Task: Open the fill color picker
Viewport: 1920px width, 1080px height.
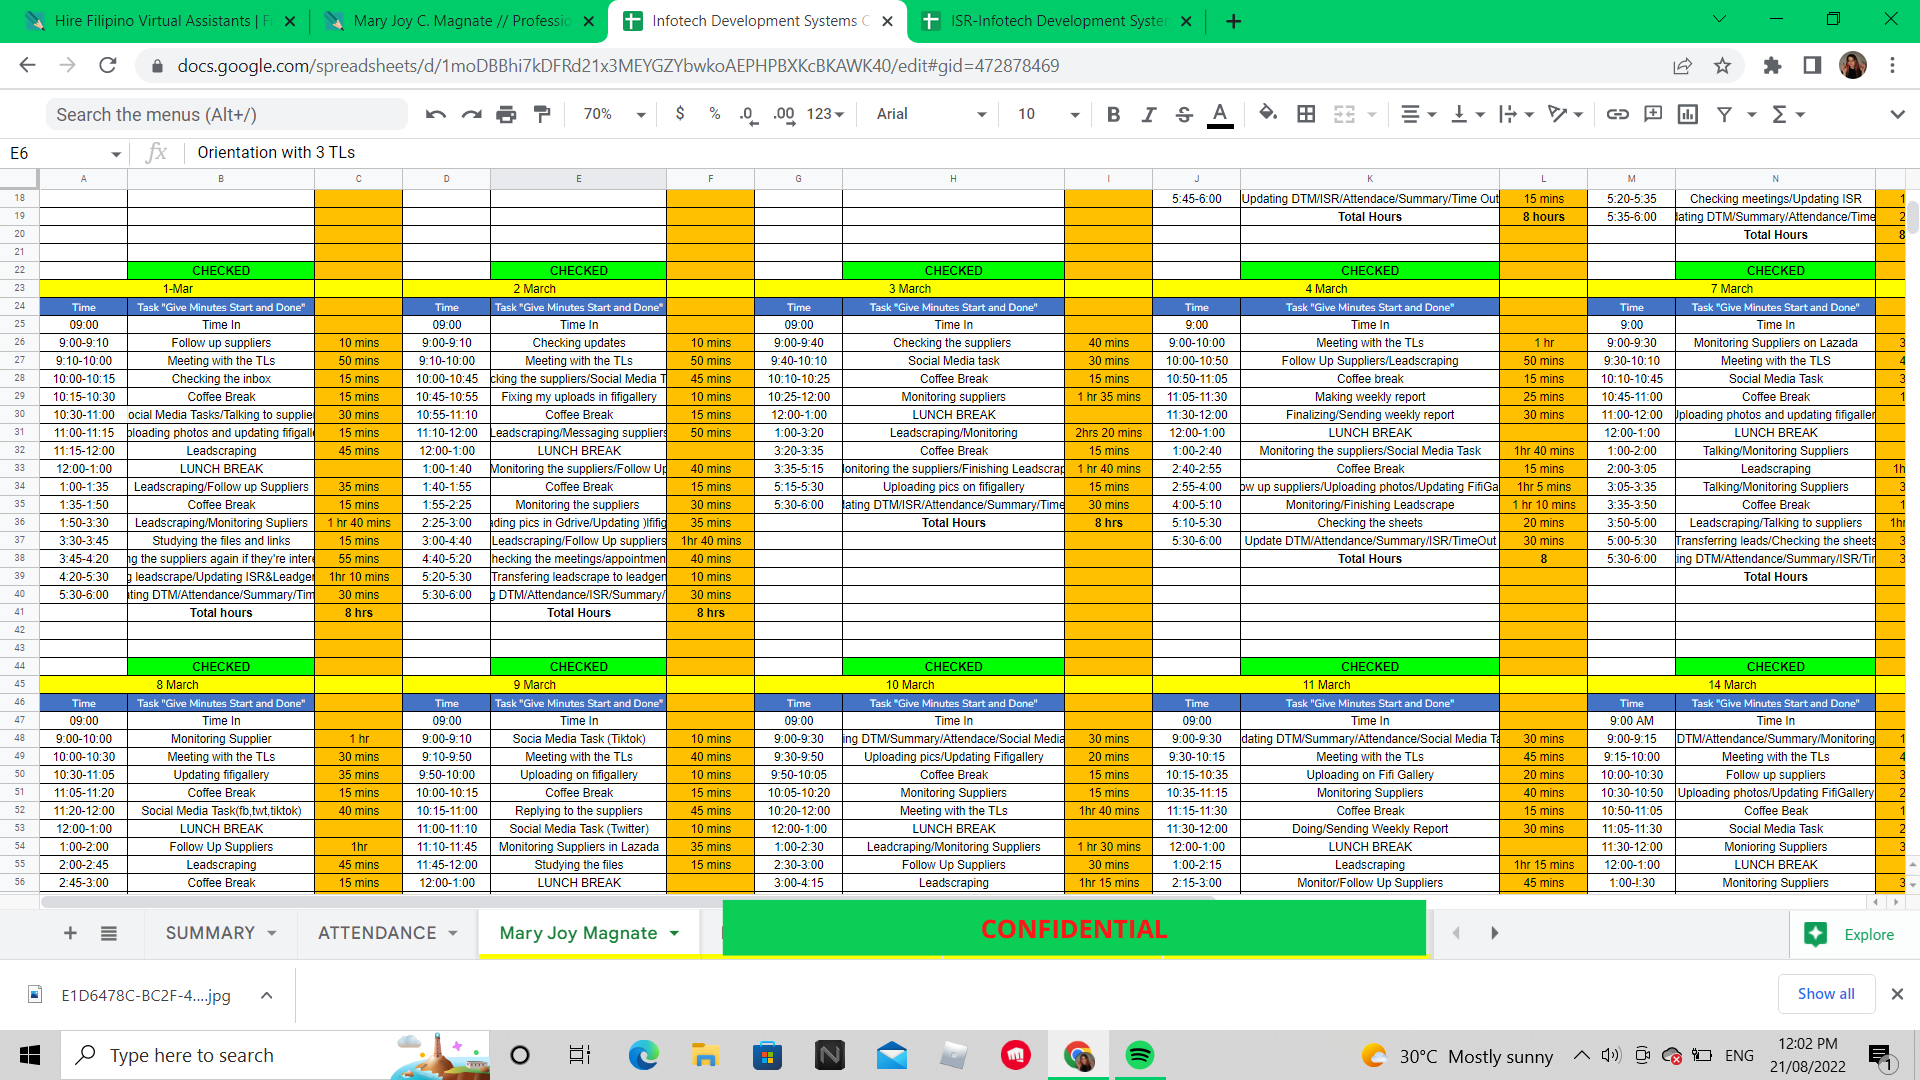Action: [1268, 114]
